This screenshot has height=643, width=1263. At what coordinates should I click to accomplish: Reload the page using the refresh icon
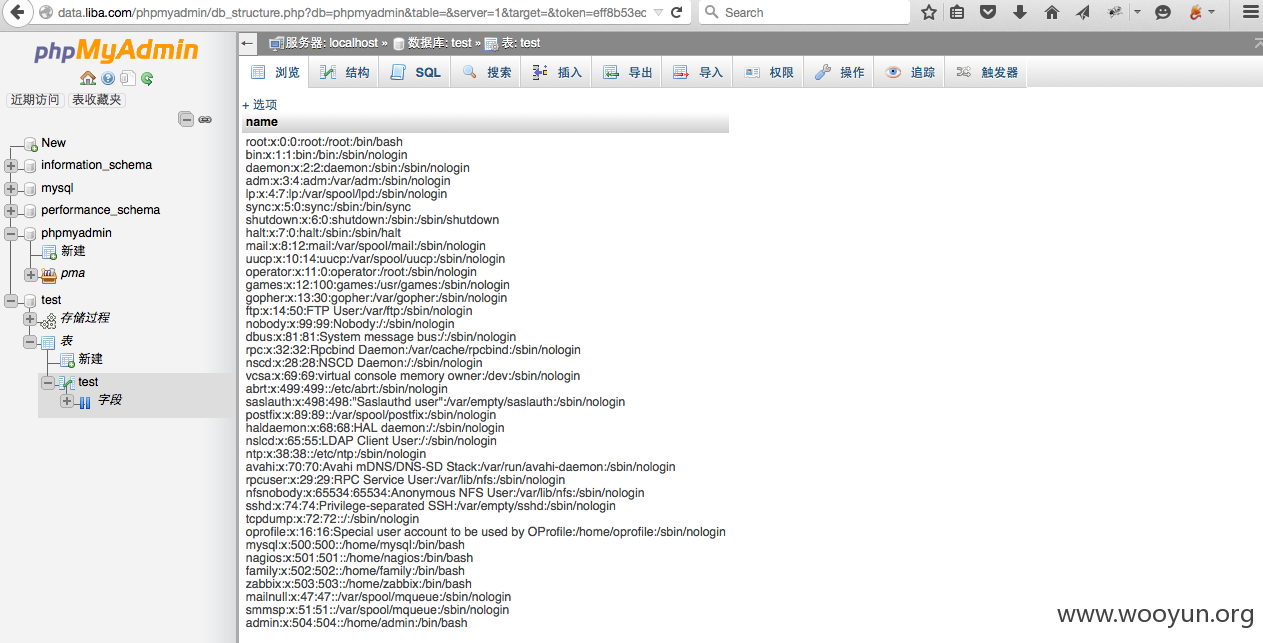click(677, 13)
